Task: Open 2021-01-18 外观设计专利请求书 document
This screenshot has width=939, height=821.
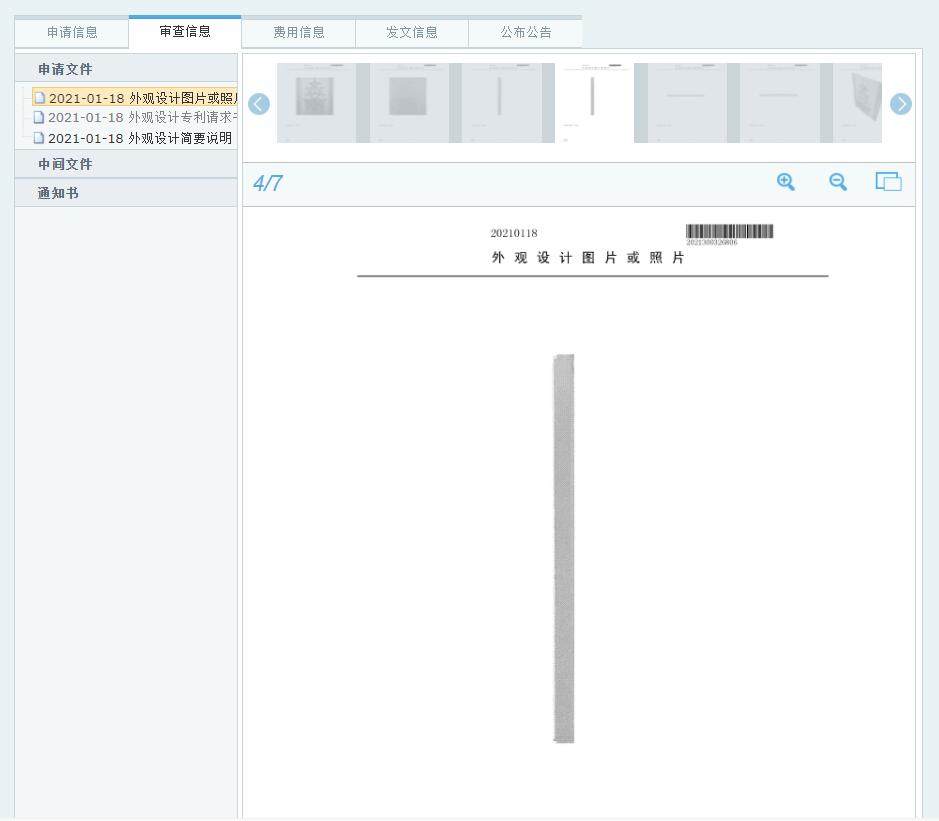Action: click(142, 118)
